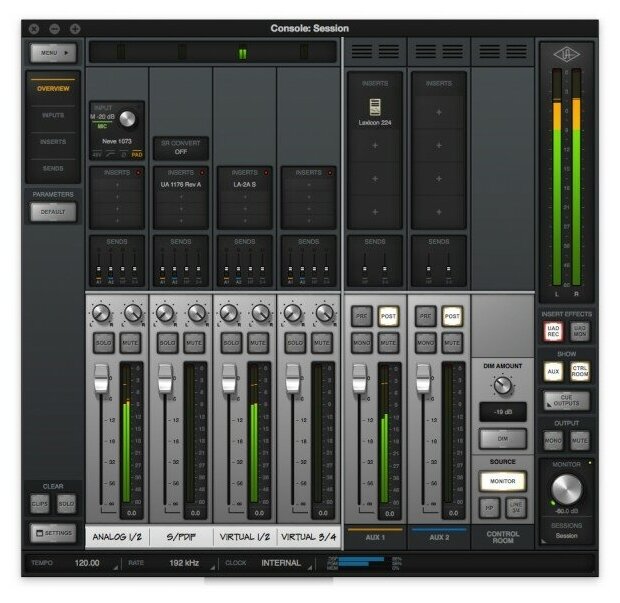The image size is (620, 603).
Task: Switch to the OVERVIEW view
Action: click(x=53, y=89)
